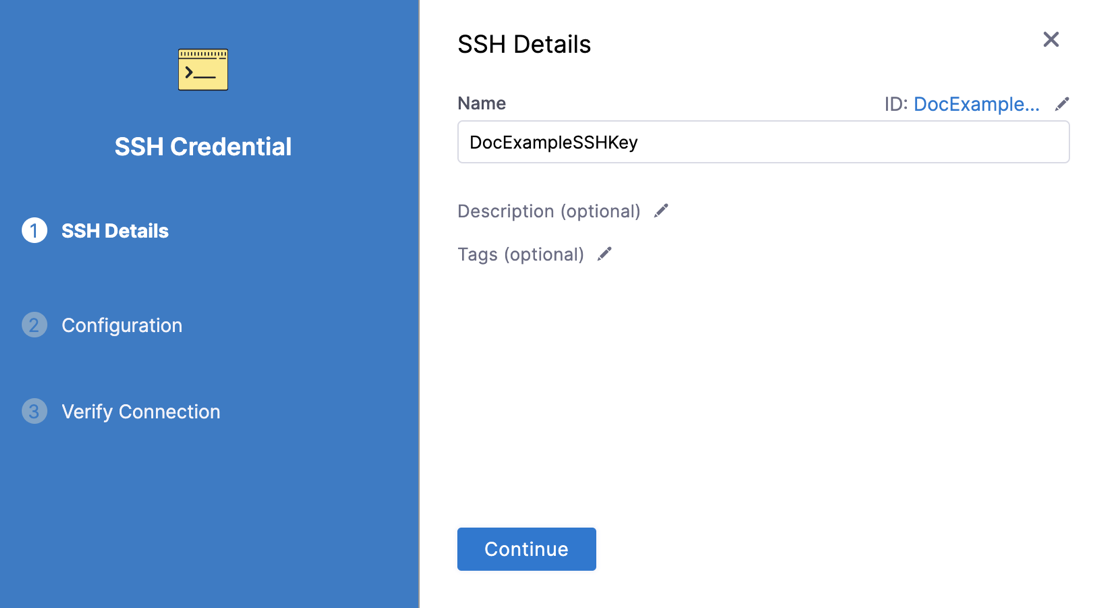This screenshot has height=608, width=1106.
Task: Click the step 1 number circle
Action: (35, 231)
